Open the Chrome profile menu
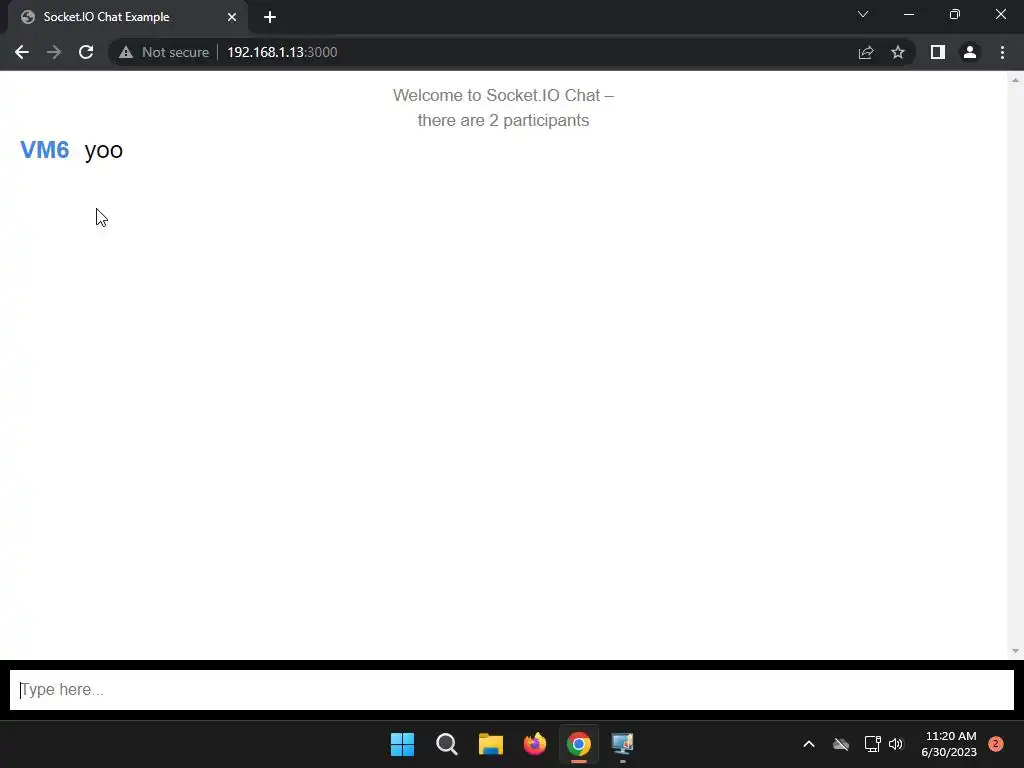Image resolution: width=1024 pixels, height=768 pixels. tap(970, 52)
